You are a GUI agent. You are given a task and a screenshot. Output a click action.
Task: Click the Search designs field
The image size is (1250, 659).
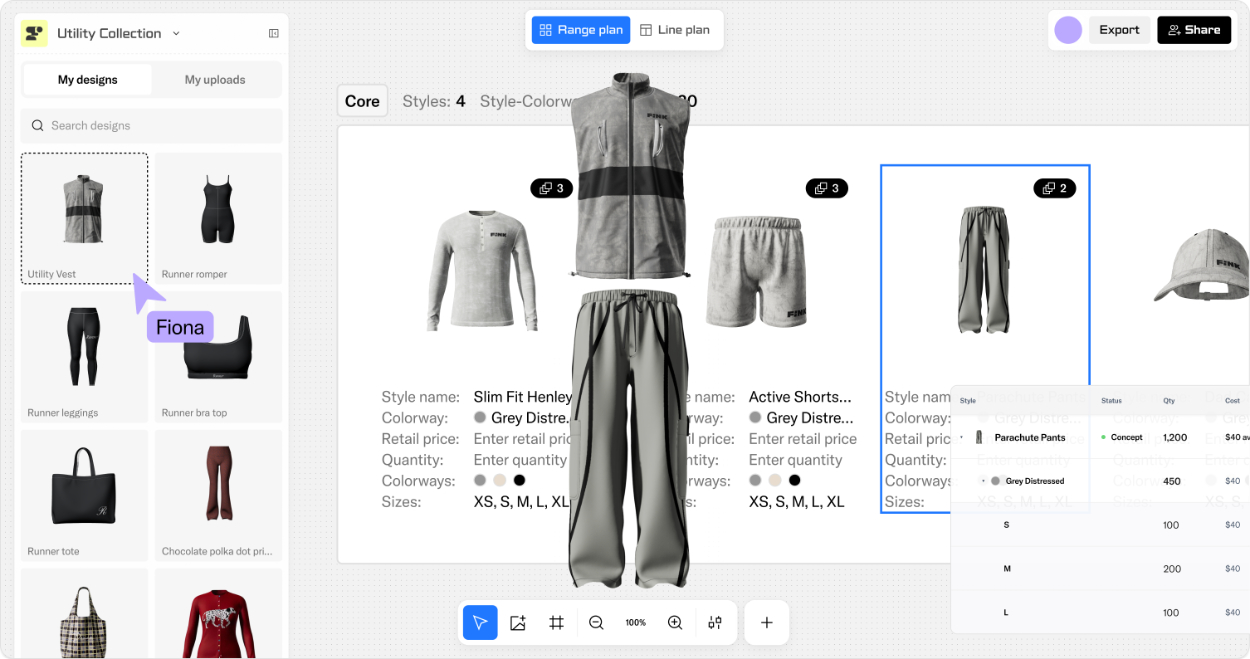pyautogui.click(x=152, y=126)
